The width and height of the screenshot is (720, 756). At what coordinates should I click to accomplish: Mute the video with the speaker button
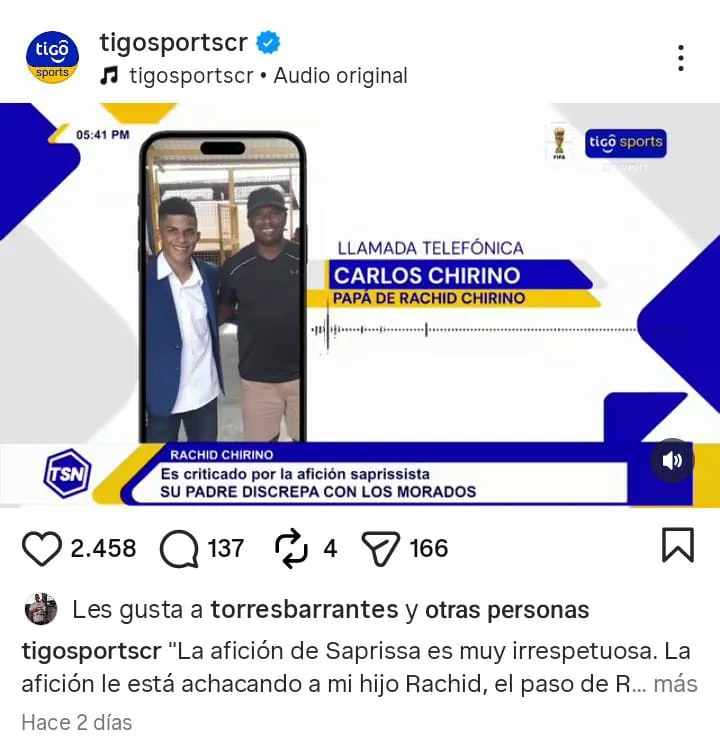tap(672, 460)
